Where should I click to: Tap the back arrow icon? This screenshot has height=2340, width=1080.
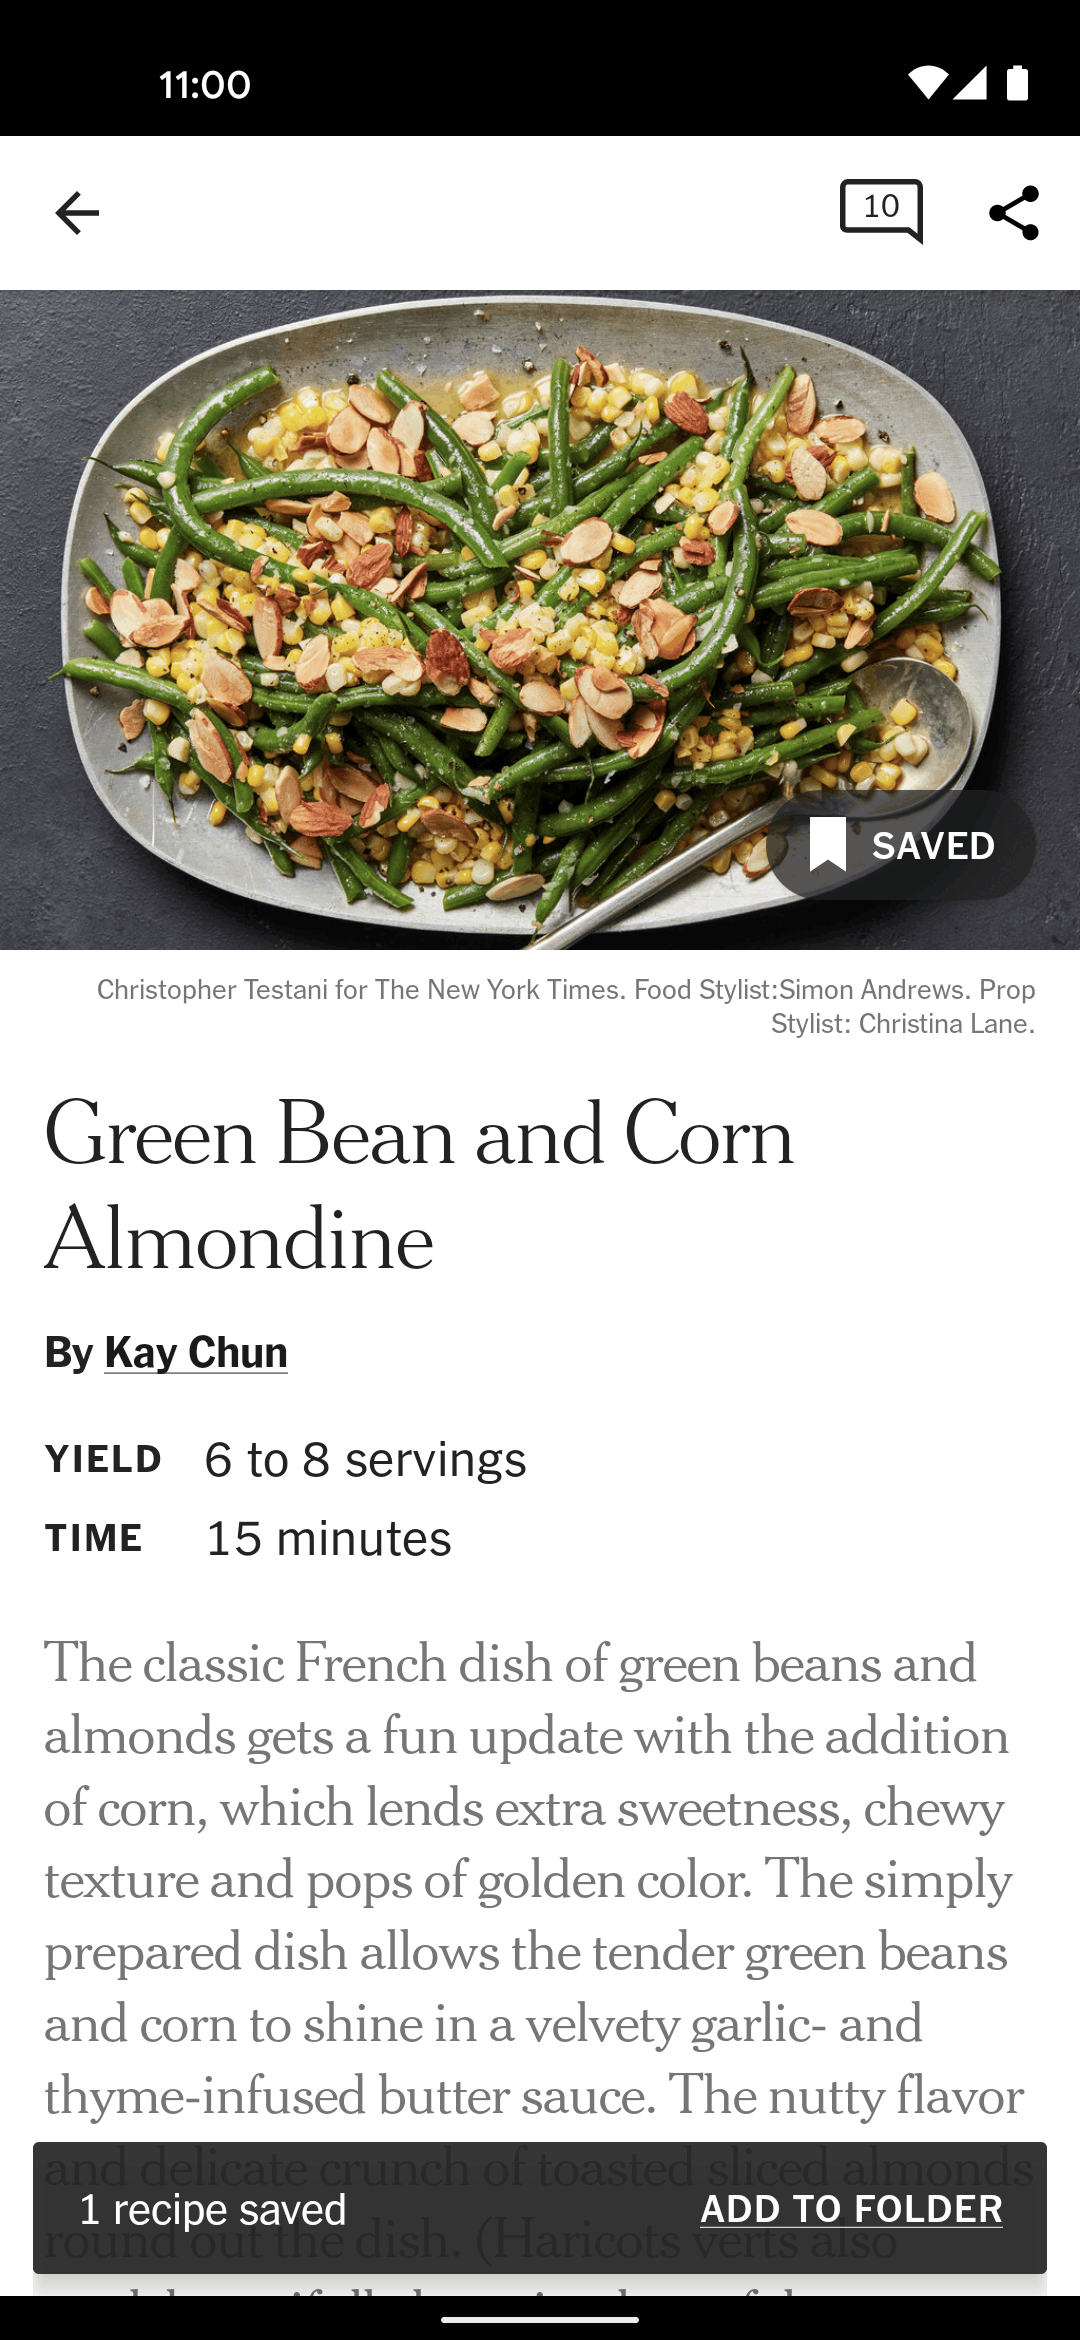click(x=77, y=213)
